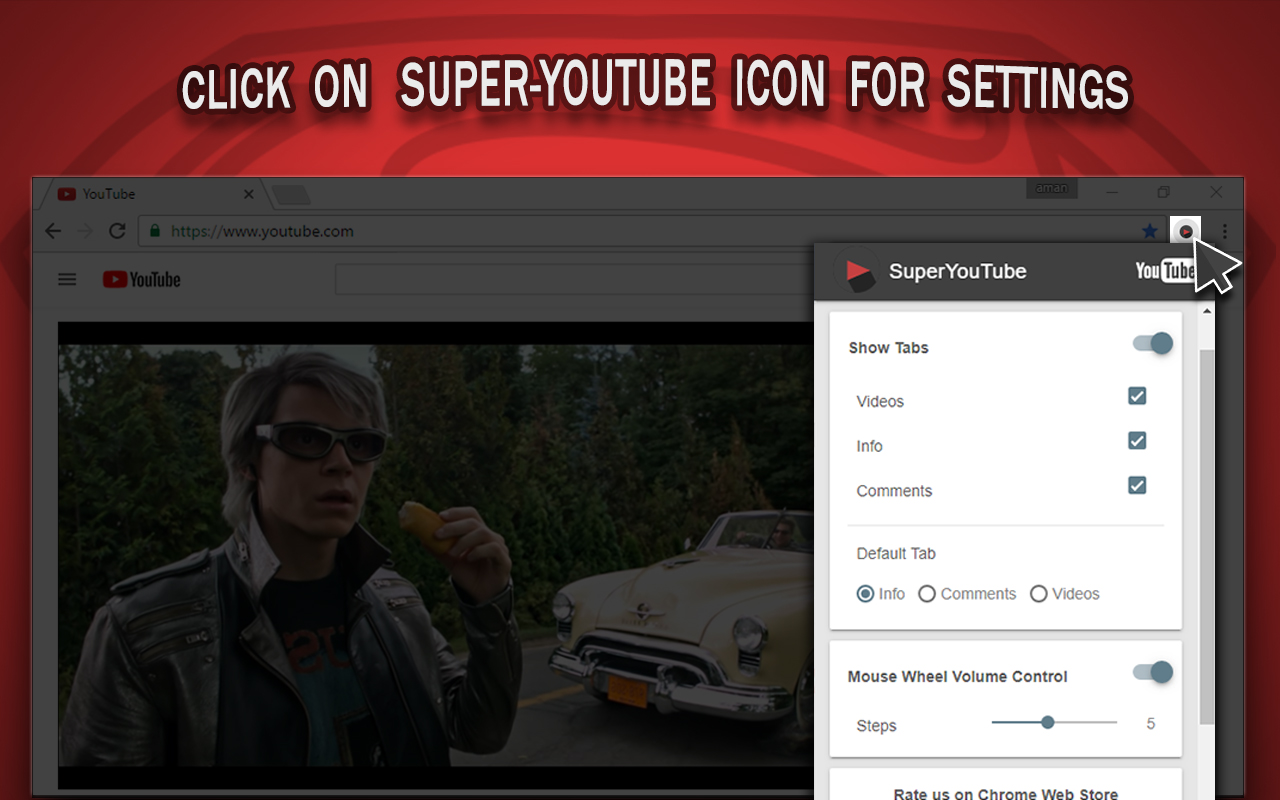
Task: Click the browser forward arrow
Action: (x=85, y=231)
